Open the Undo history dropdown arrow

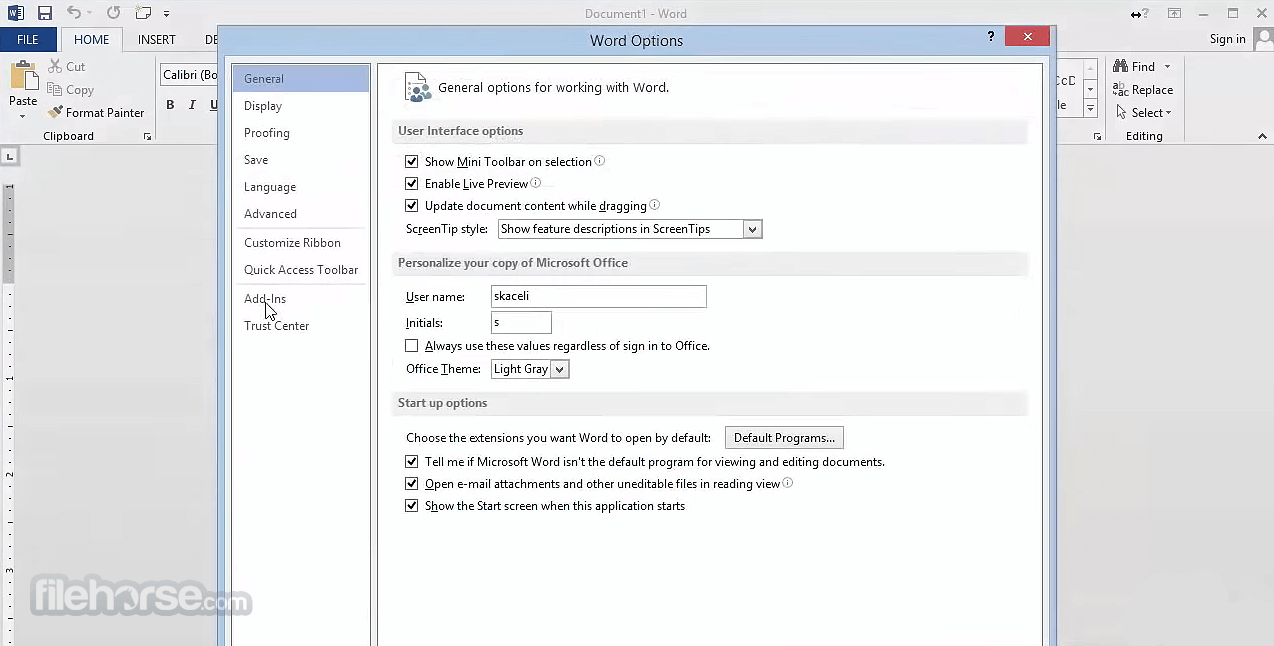click(x=89, y=13)
